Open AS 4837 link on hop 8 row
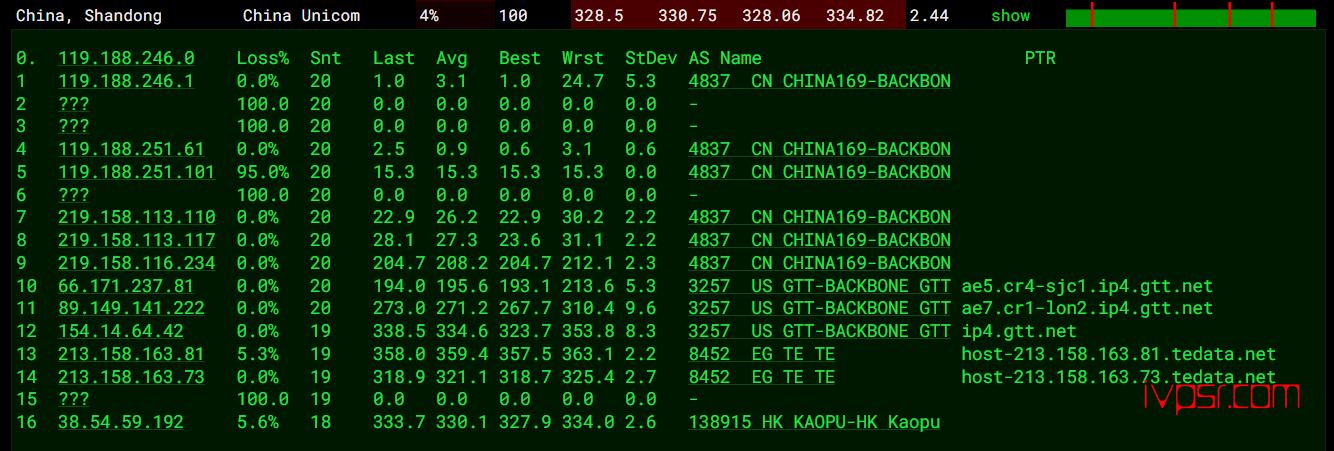The height and width of the screenshot is (451, 1334). coord(819,240)
